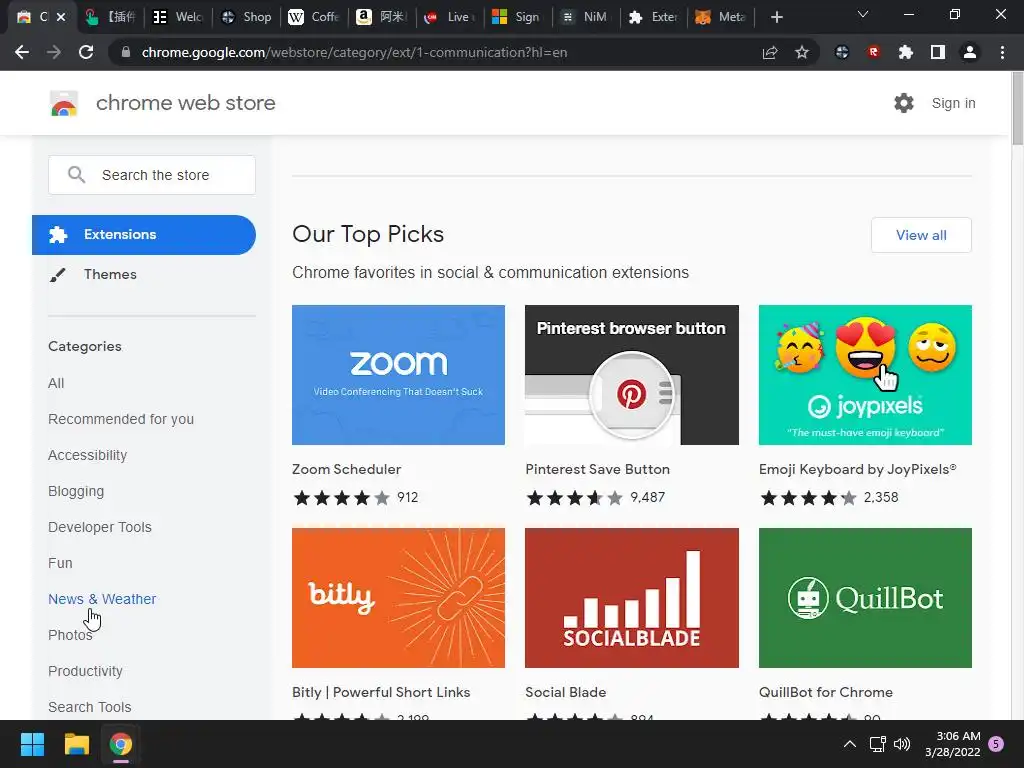The image size is (1024, 768).
Task: Reload the page with the refresh icon
Action: tap(86, 52)
